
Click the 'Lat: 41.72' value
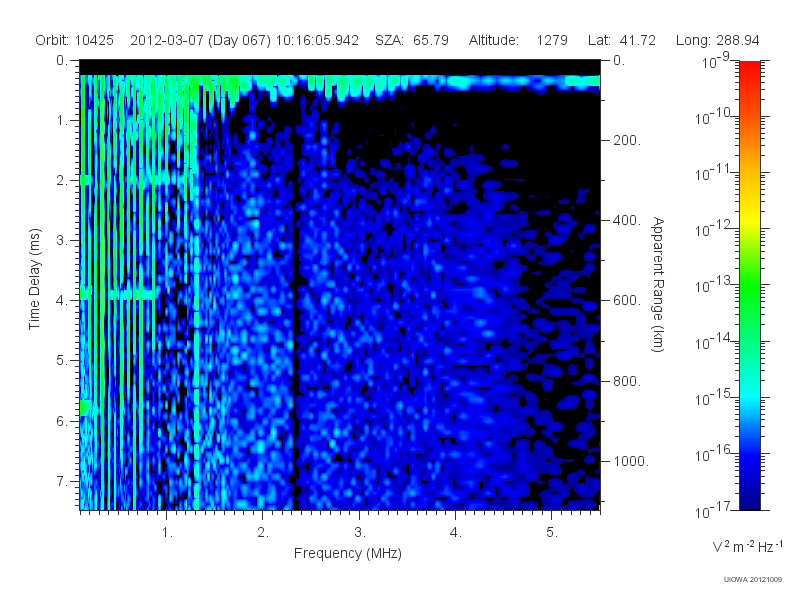coord(622,40)
